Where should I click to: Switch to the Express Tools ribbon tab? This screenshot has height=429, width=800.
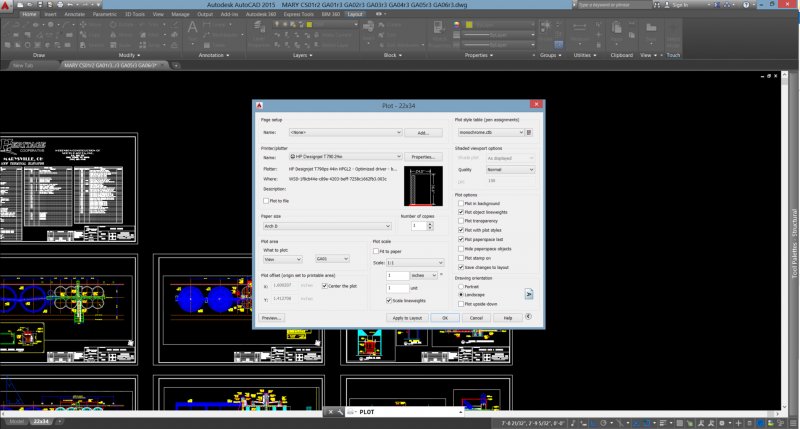pos(298,14)
